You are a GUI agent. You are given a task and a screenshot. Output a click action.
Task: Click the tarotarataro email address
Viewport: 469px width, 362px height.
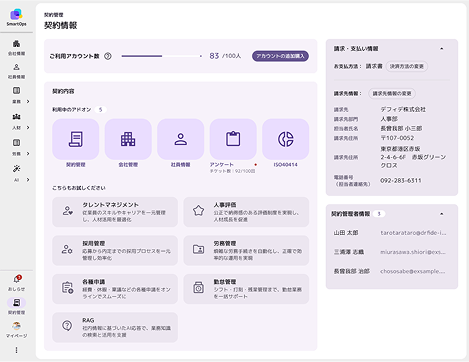click(x=413, y=233)
